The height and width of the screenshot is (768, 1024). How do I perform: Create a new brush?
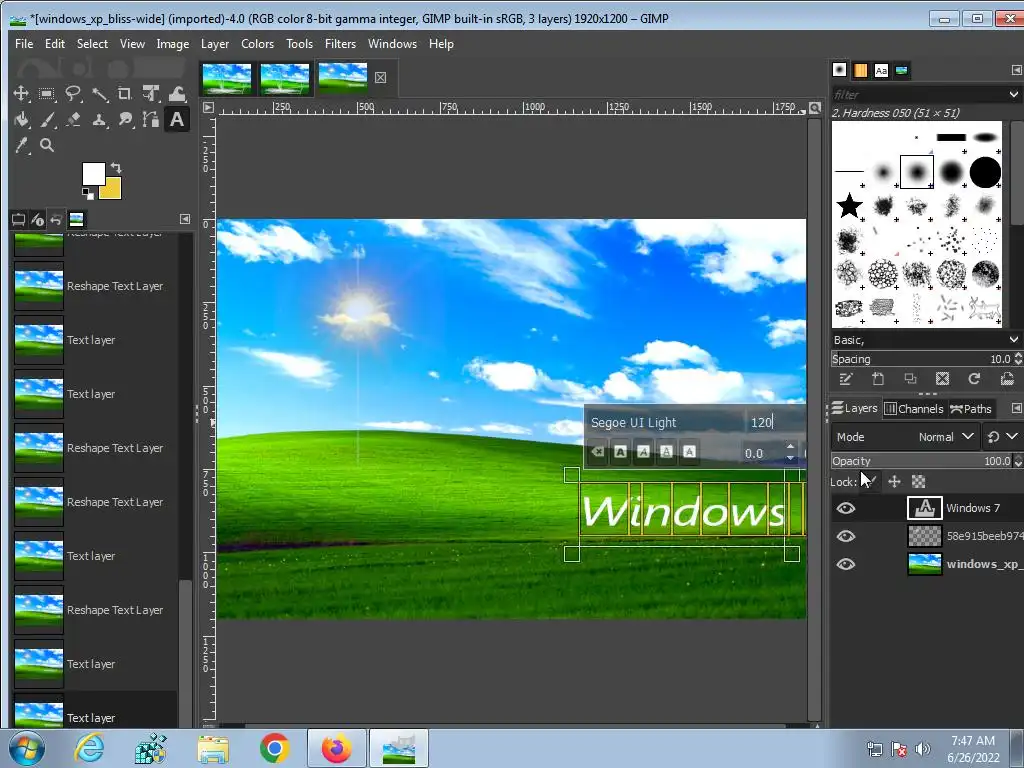(878, 379)
